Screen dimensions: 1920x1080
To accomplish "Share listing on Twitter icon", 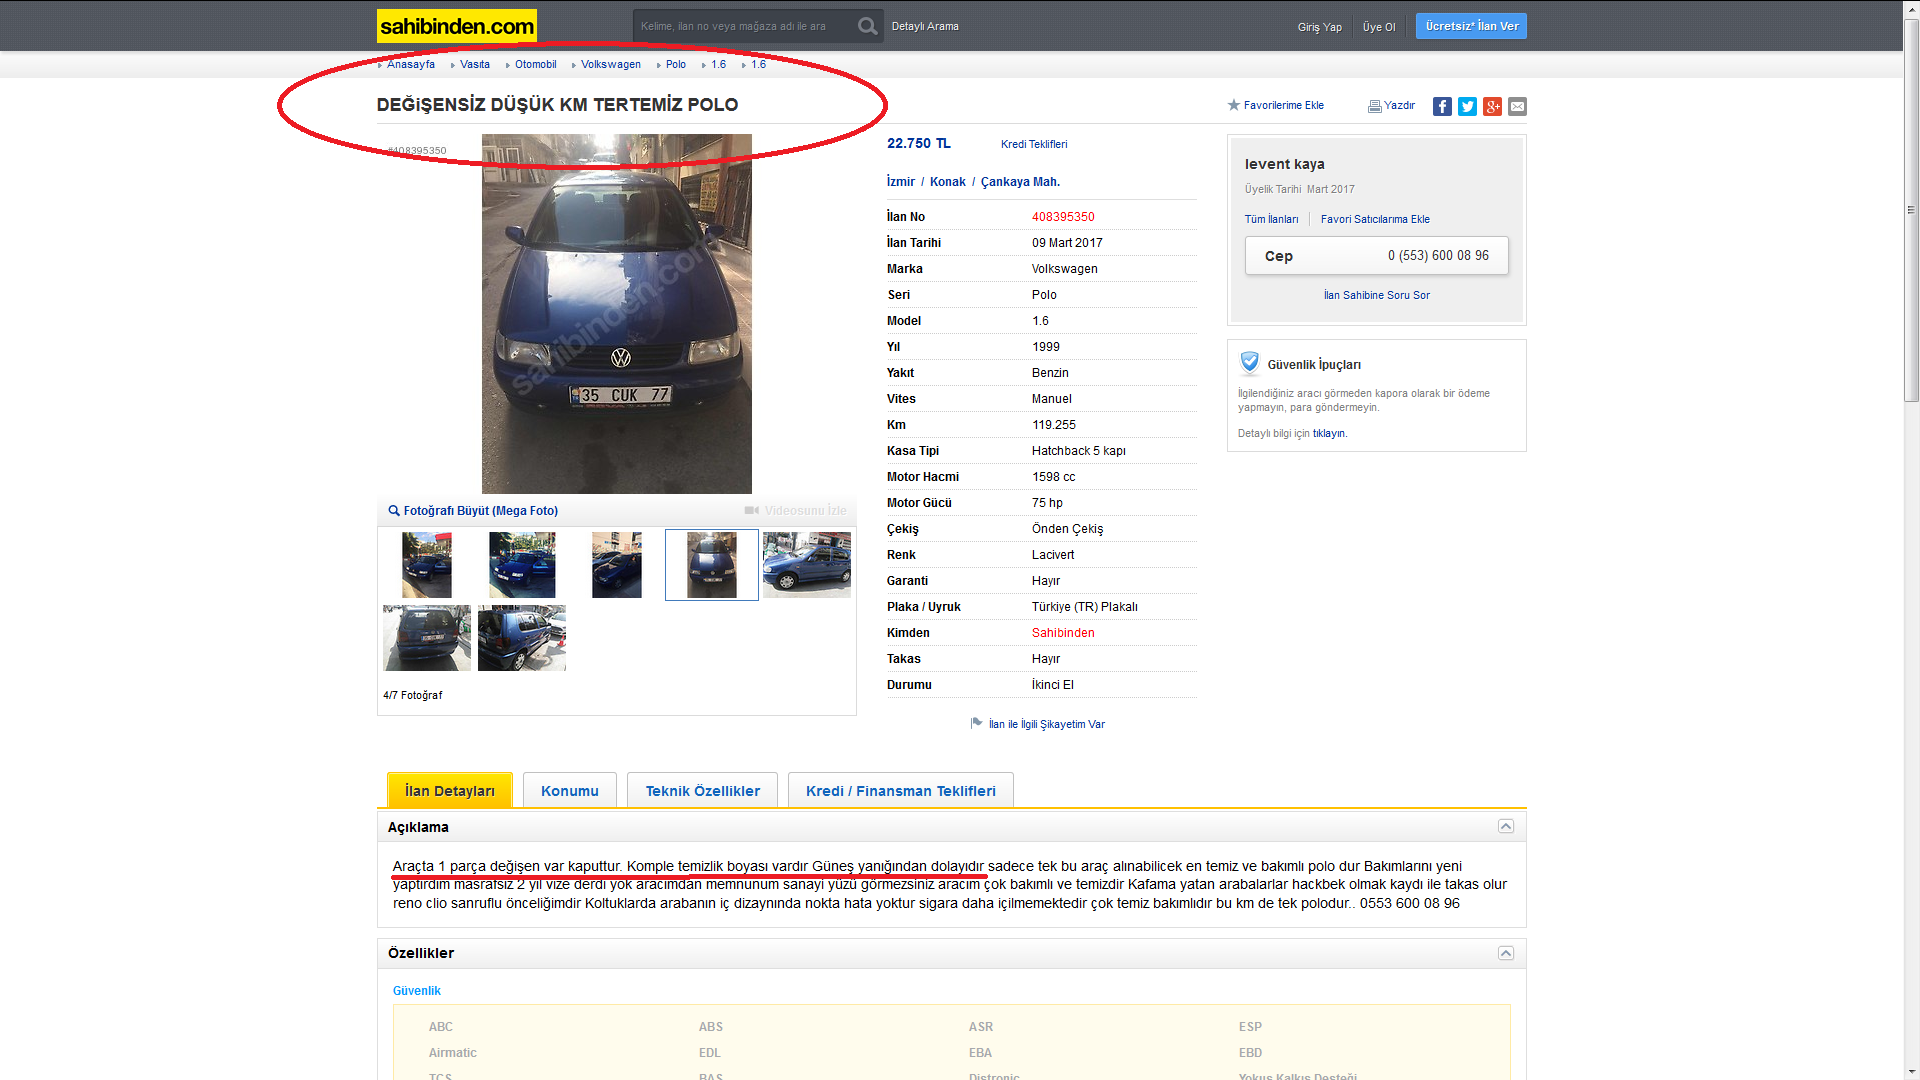I will tap(1467, 107).
